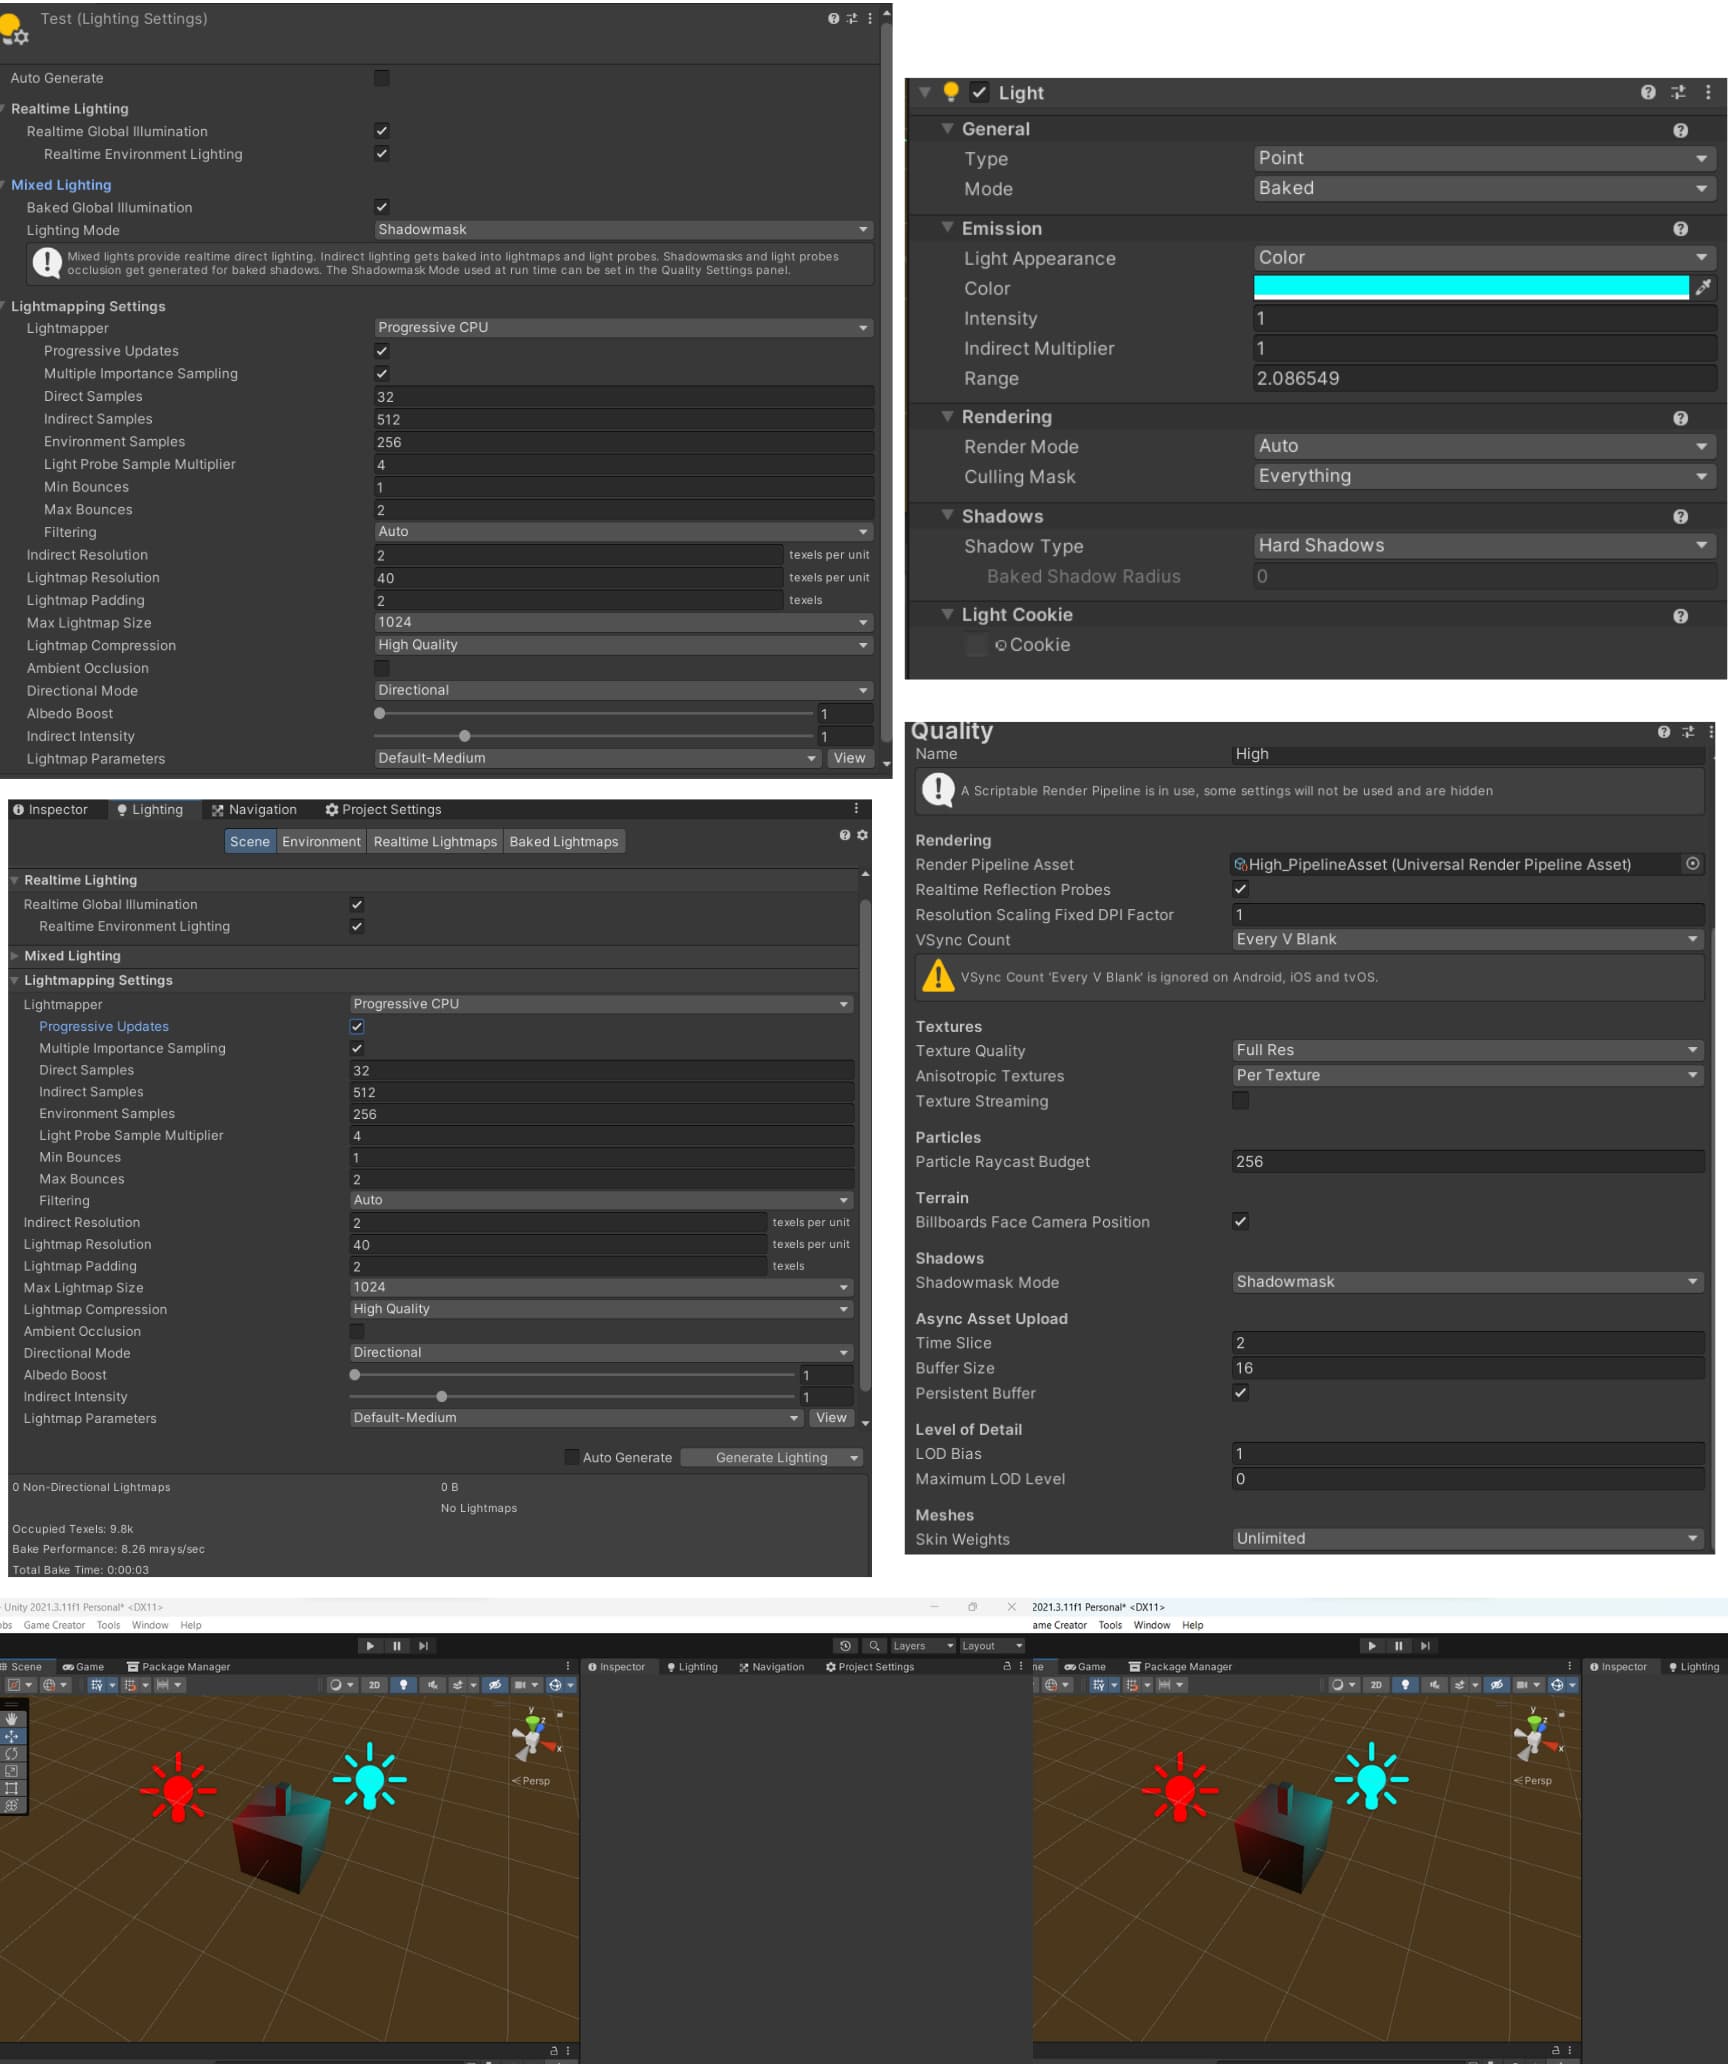Click the eyedropper next to Light Color
Viewport: 1728px width, 2064px height.
click(x=1703, y=287)
